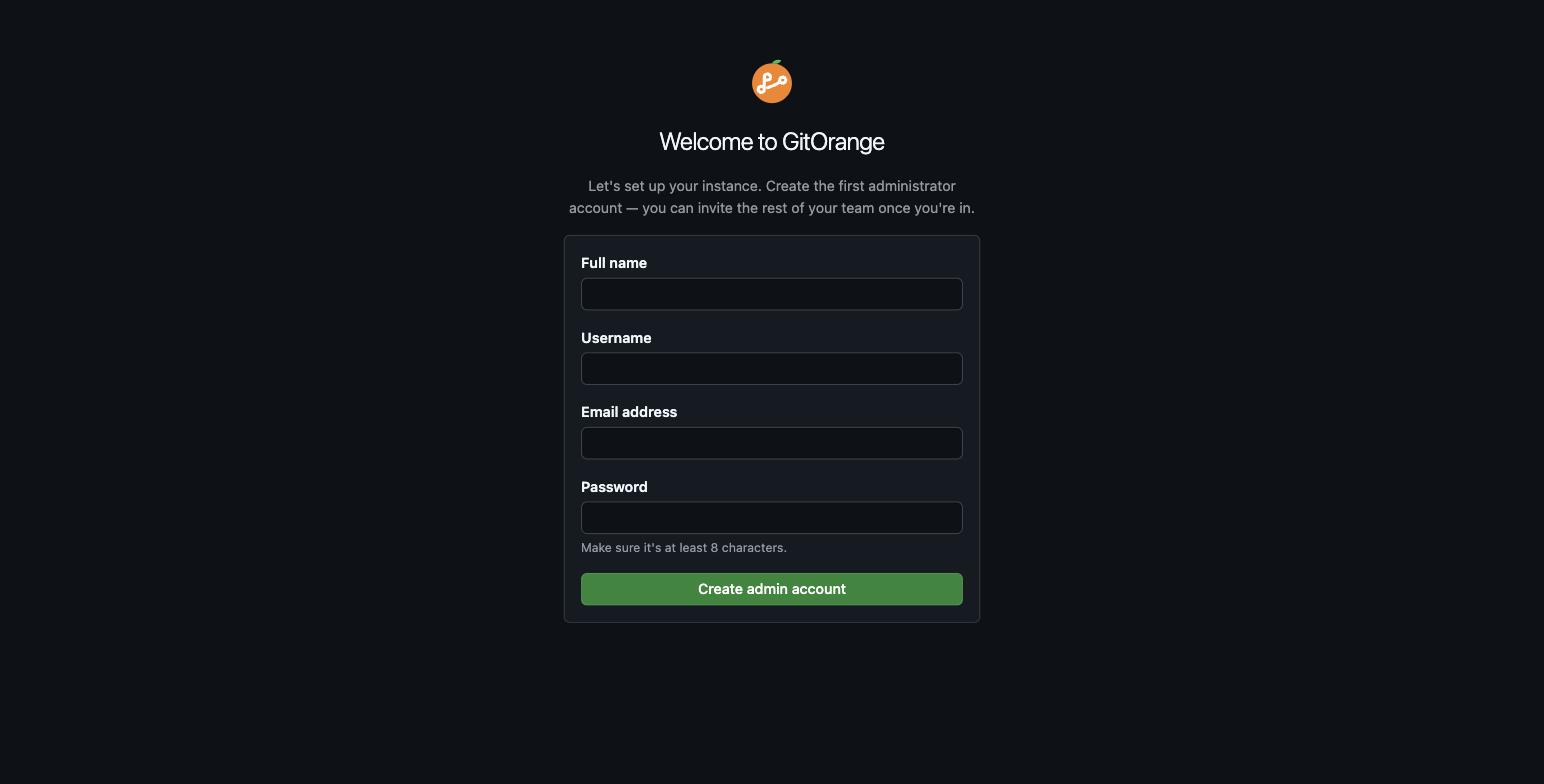Click the Username label
Screen dimensions: 1544x784
tap(616, 338)
